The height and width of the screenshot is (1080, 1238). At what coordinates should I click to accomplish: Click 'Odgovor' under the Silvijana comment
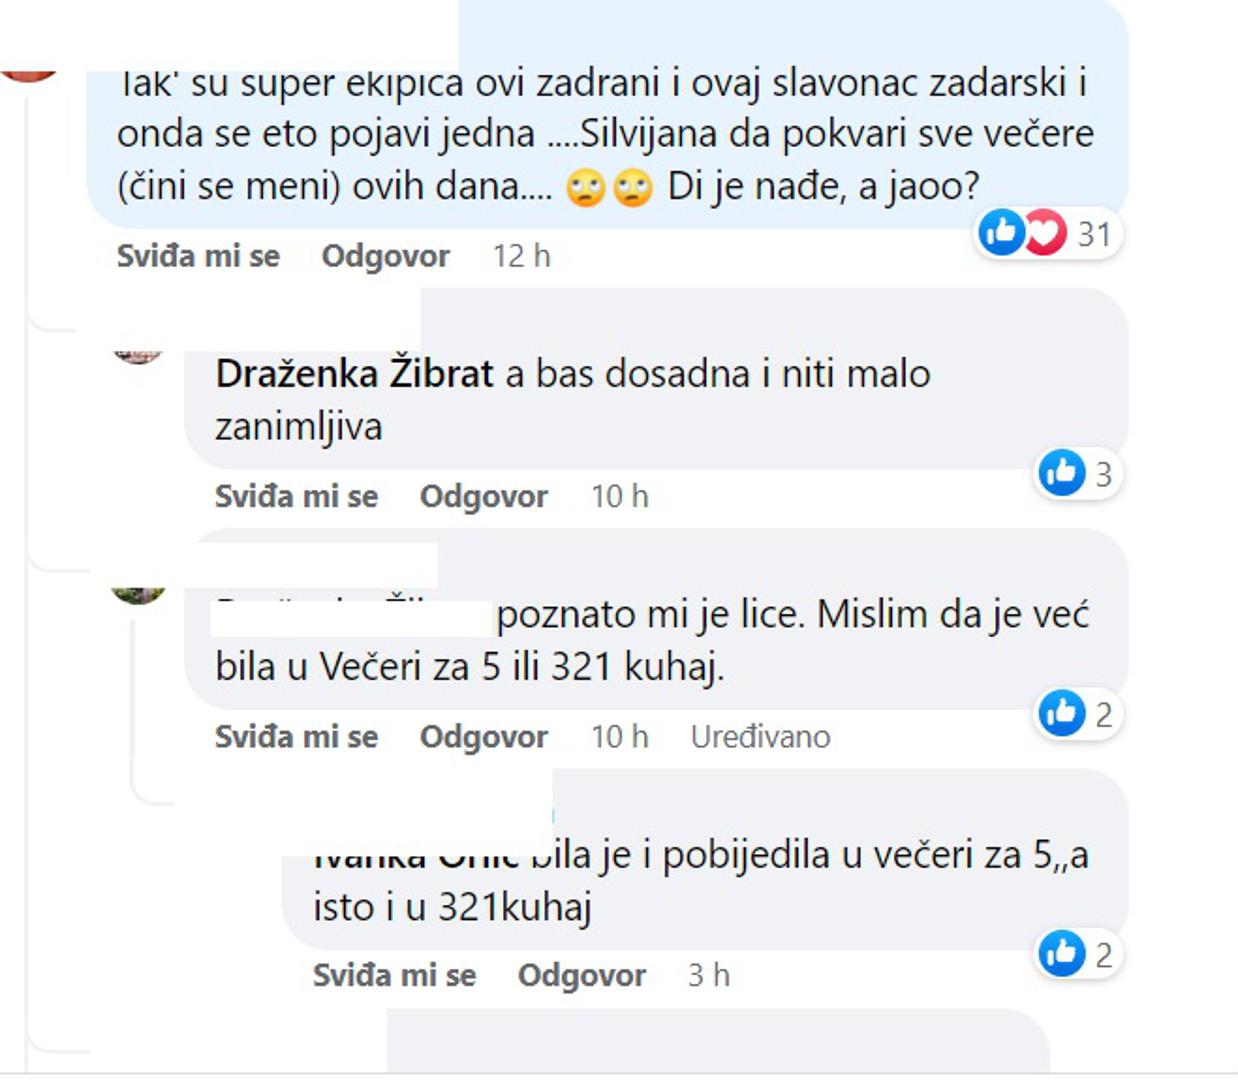385,256
